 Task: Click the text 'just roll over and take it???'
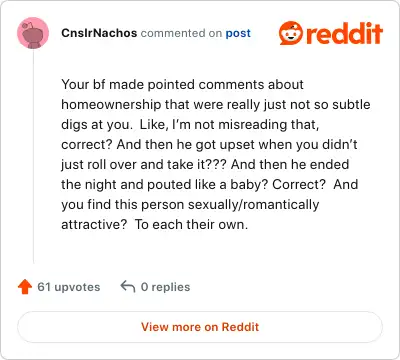coord(144,164)
